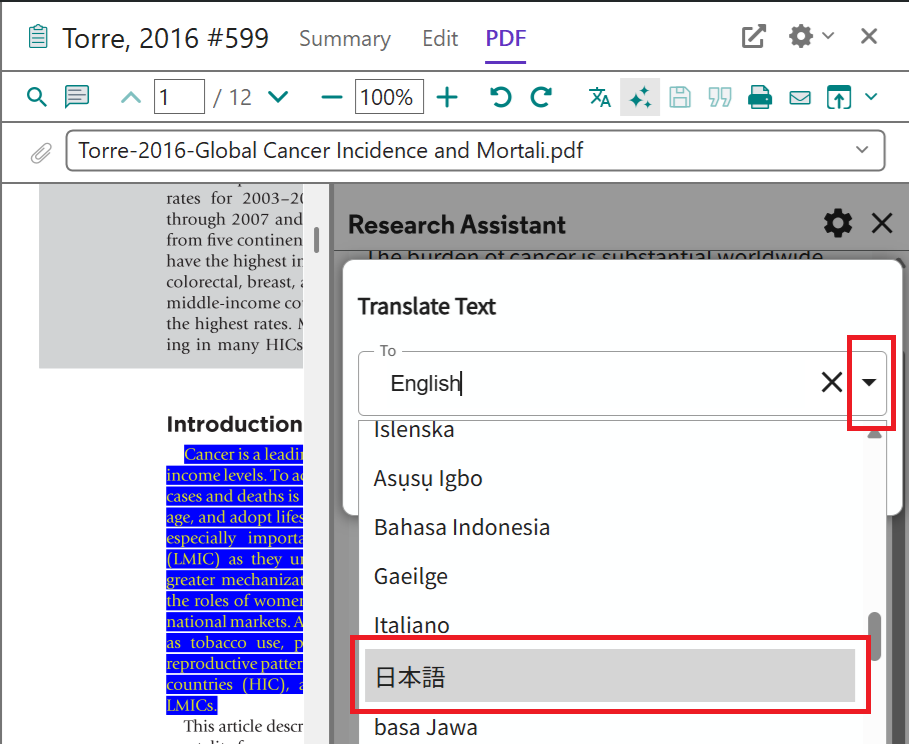Zoom out using the minus icon
909x744 pixels.
tap(332, 97)
